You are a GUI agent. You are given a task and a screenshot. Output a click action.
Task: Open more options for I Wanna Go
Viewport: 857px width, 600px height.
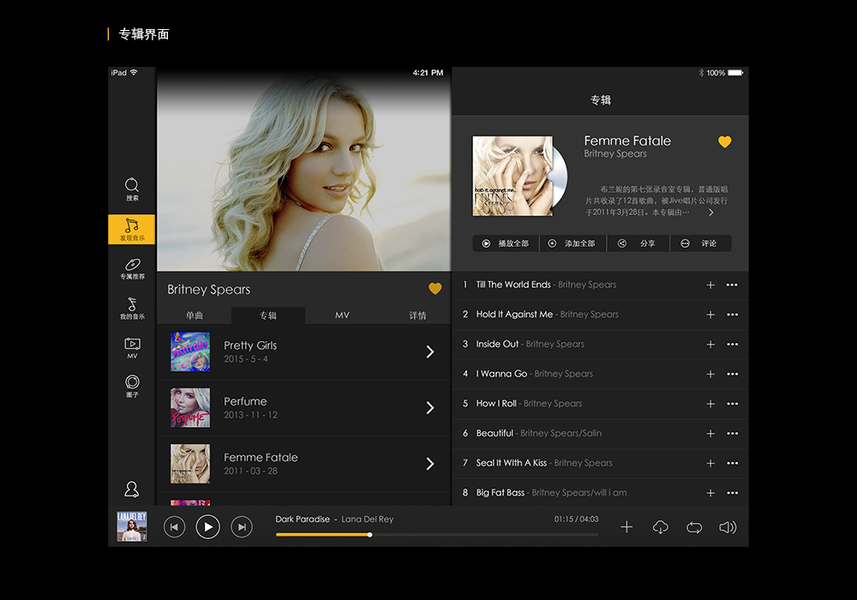732,374
